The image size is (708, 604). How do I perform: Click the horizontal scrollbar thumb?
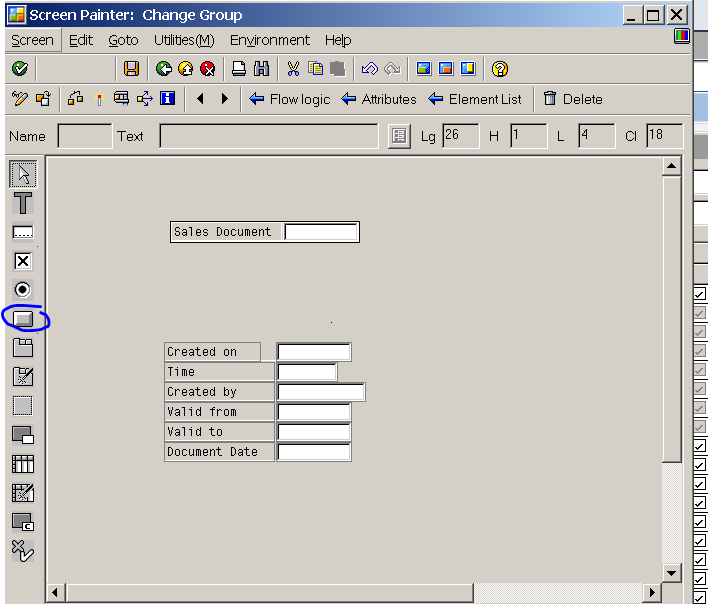click(270, 592)
